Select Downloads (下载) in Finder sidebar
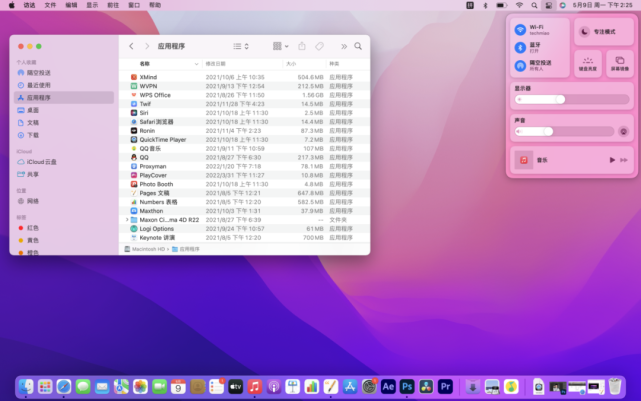 tap(33, 135)
